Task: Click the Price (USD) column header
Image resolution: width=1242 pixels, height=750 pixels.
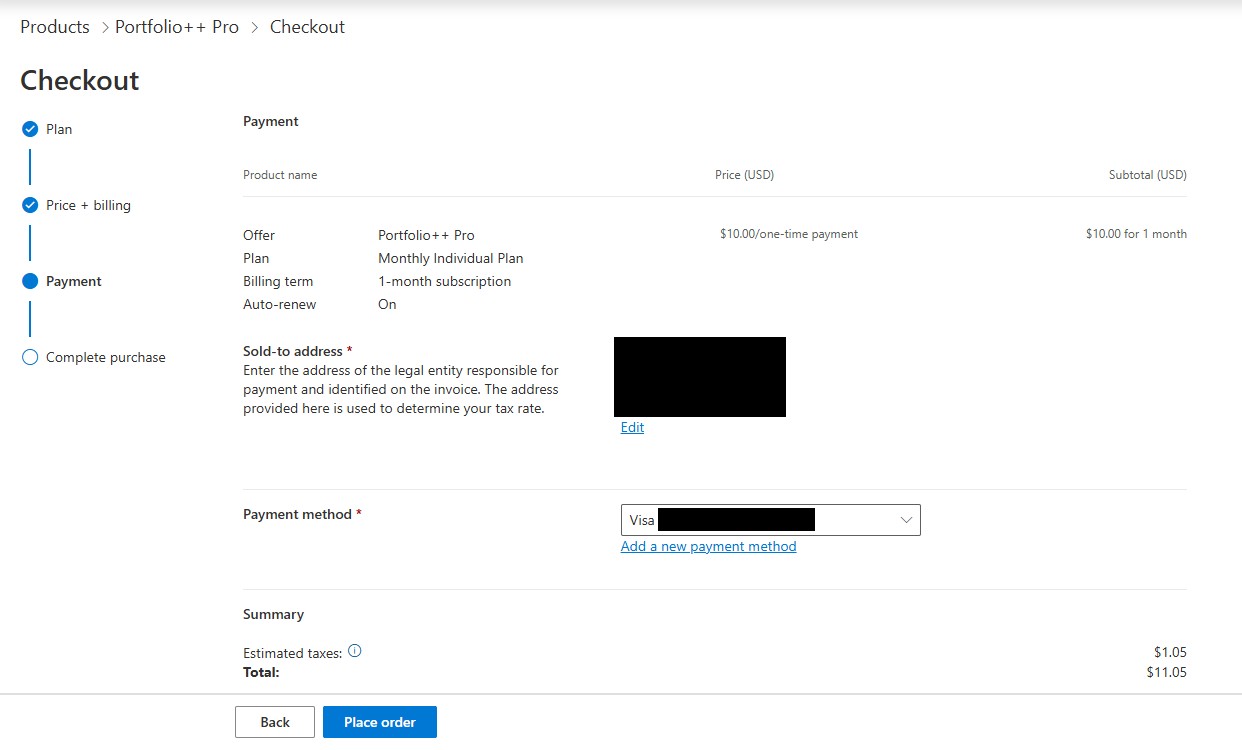Action: click(744, 175)
